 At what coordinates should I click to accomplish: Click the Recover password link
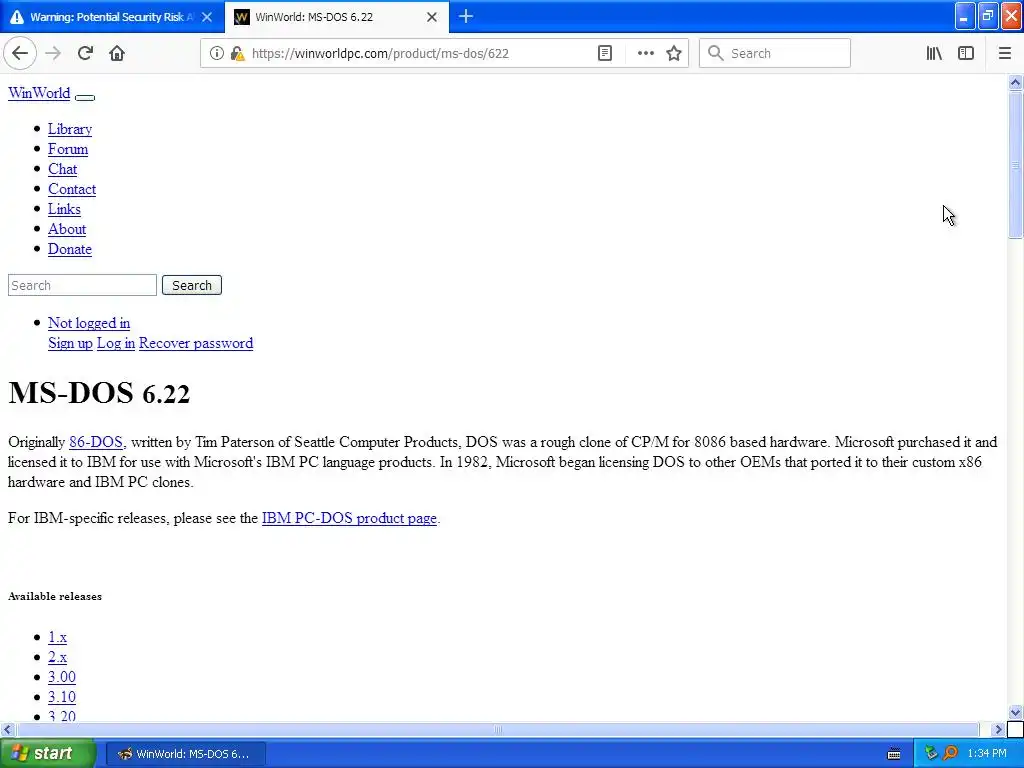click(x=196, y=344)
